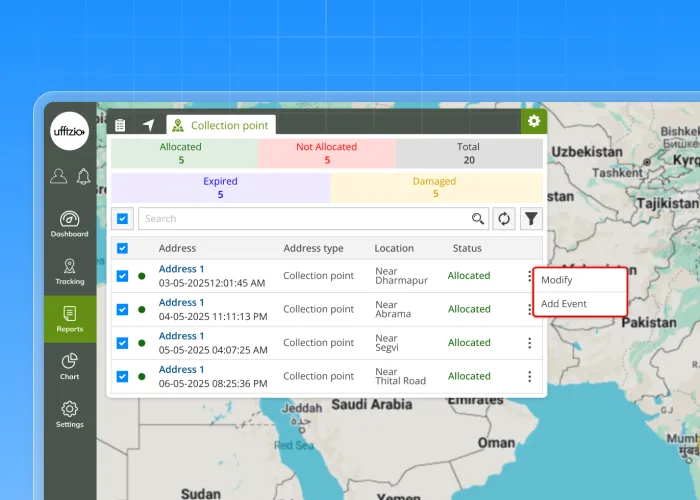Switch to the Collection point tab
This screenshot has height=500, width=700.
click(220, 126)
